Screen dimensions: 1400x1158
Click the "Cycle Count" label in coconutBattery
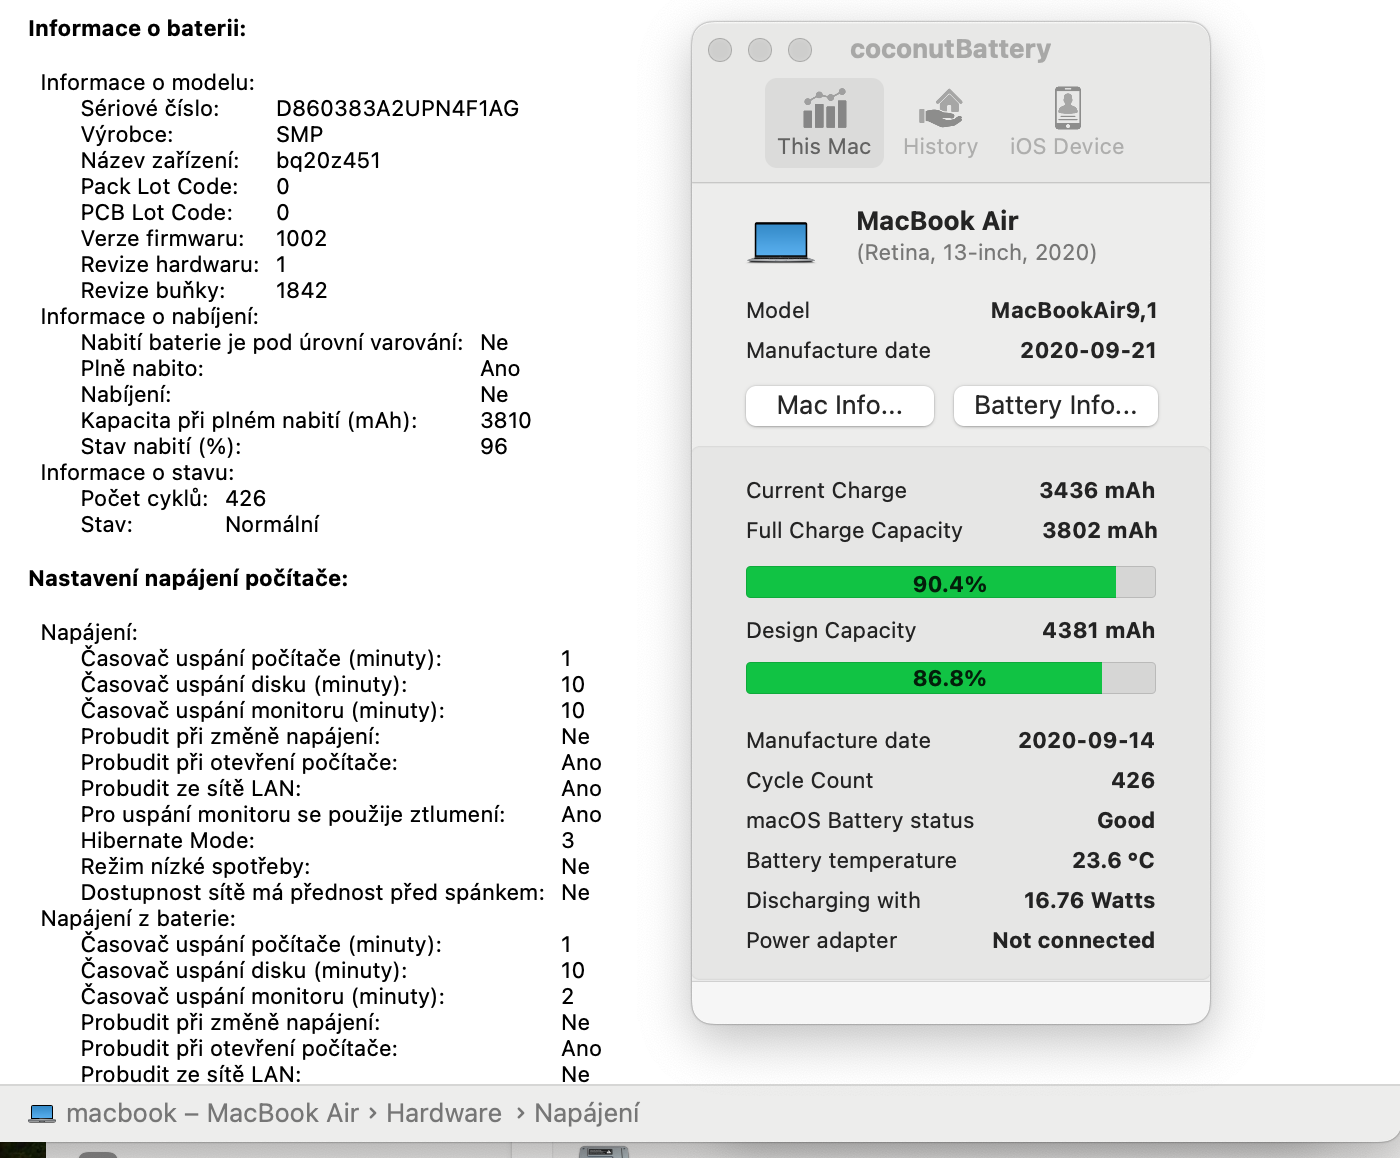[810, 781]
